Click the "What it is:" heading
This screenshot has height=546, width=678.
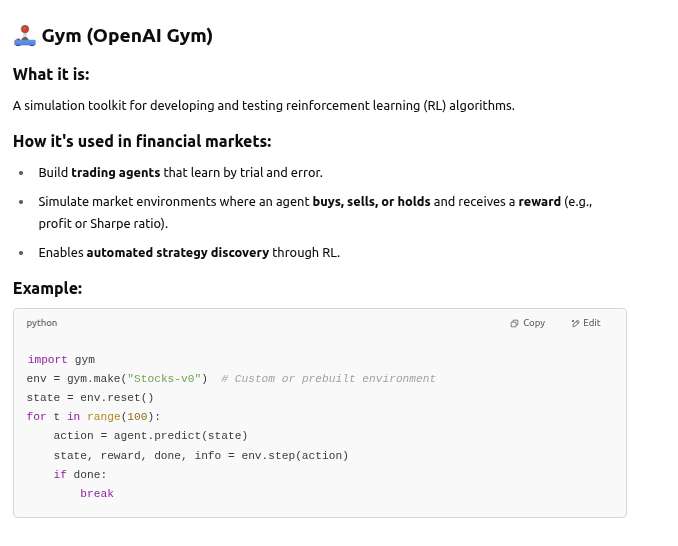(x=51, y=74)
